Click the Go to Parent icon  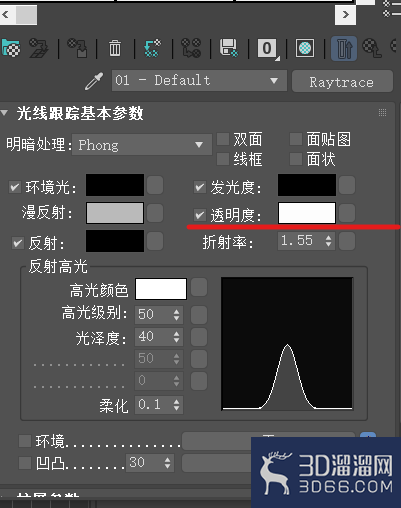(372, 48)
